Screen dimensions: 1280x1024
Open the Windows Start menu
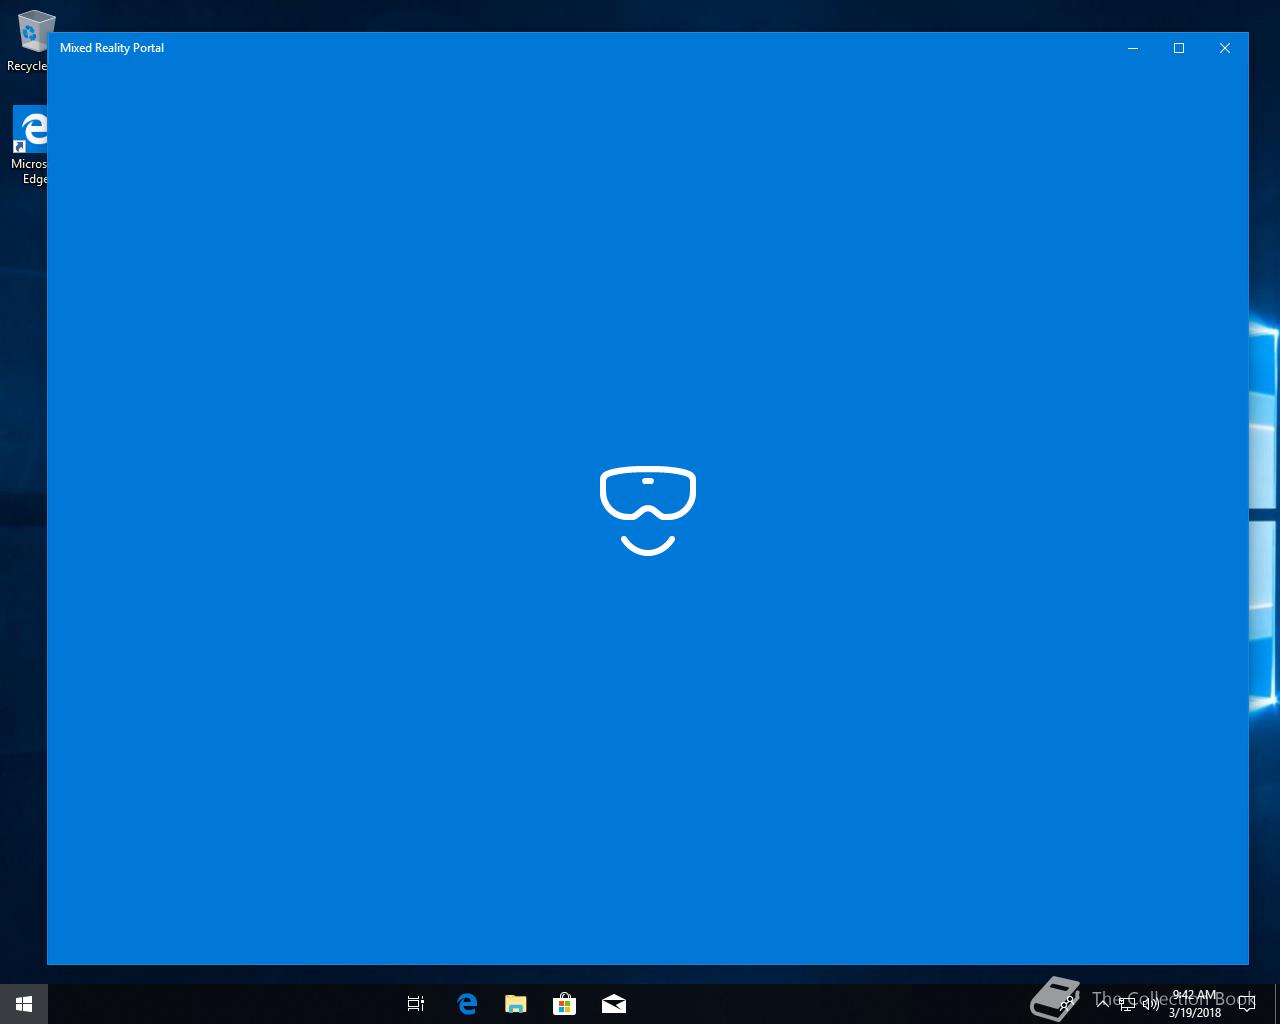24,1004
